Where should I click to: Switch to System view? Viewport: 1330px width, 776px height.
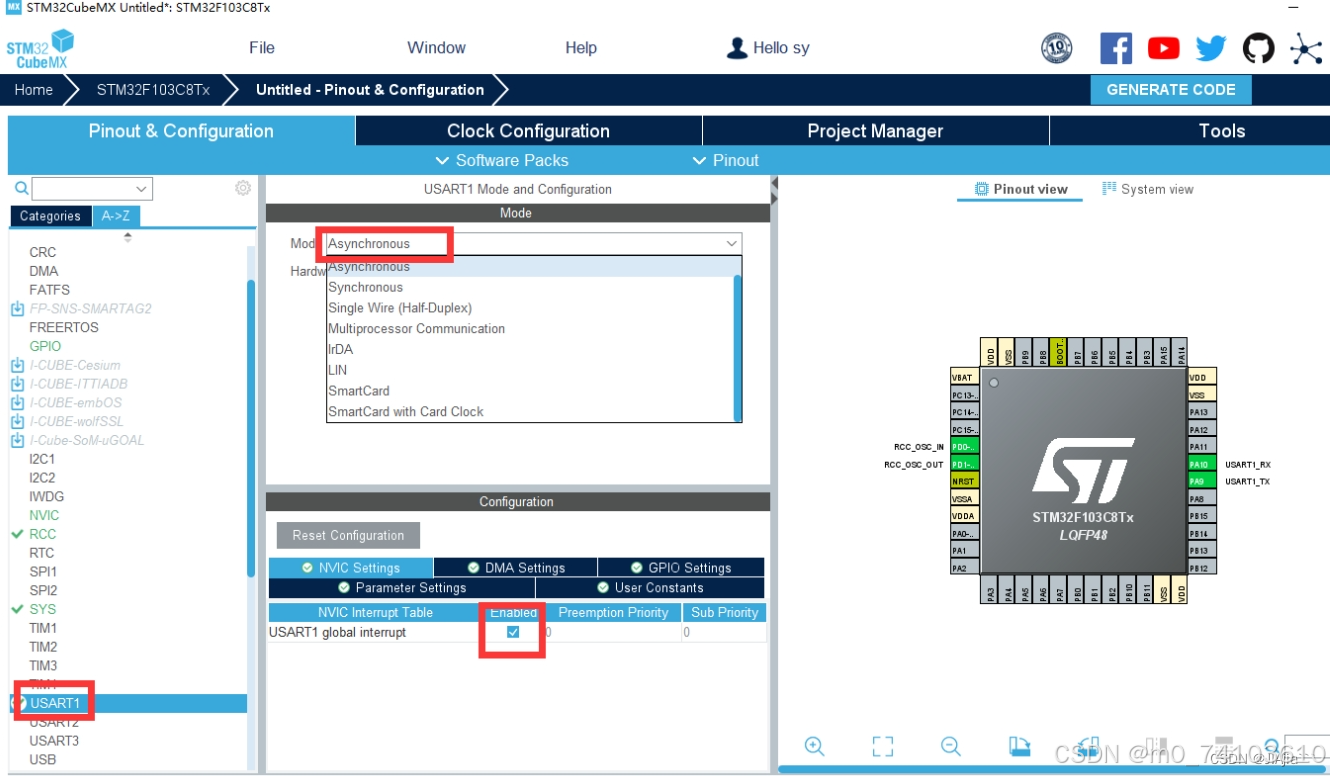coord(1148,189)
